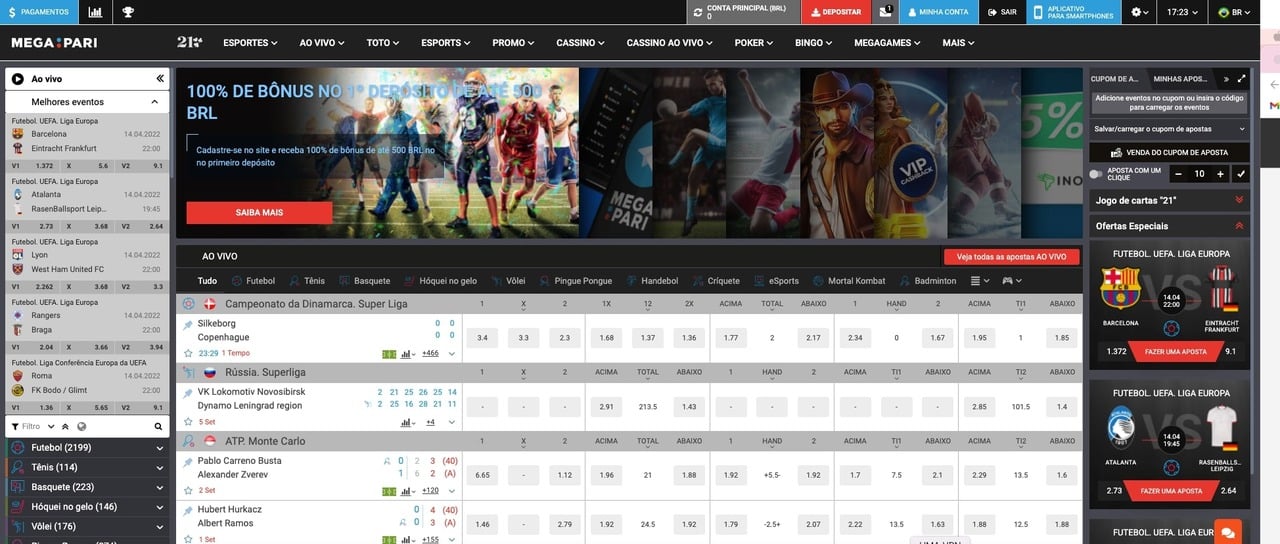Select odds 3.4 for Silkeborg win
The image size is (1280, 544).
pyautogui.click(x=482, y=338)
